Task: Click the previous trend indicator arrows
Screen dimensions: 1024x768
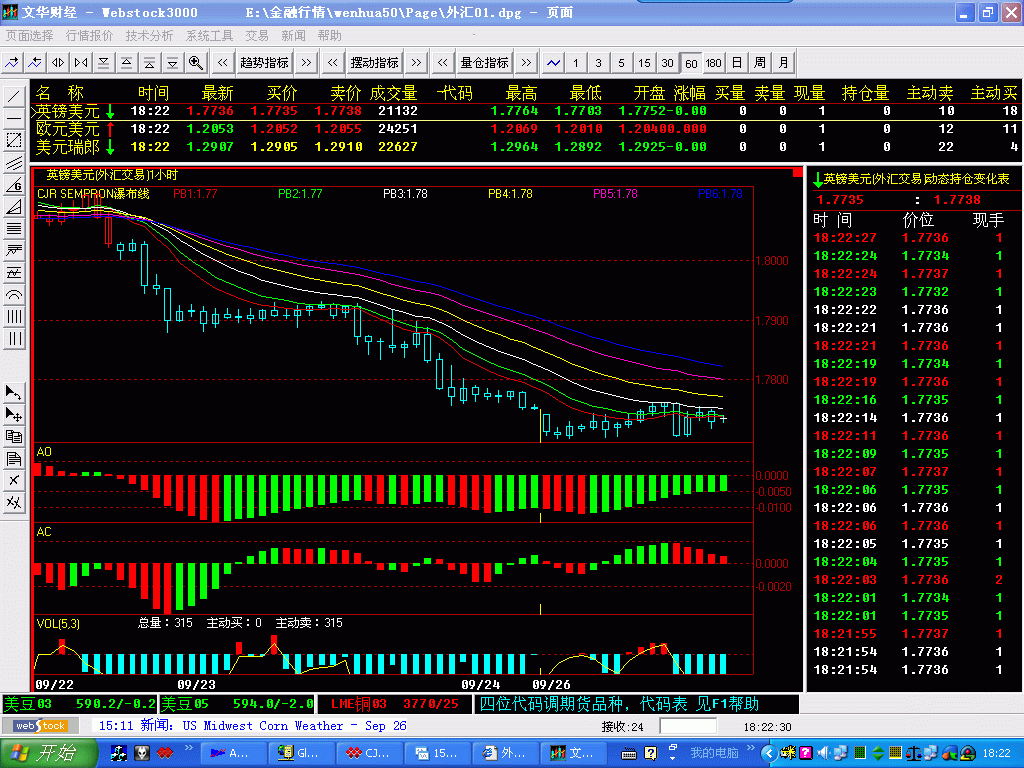Action: [223, 63]
